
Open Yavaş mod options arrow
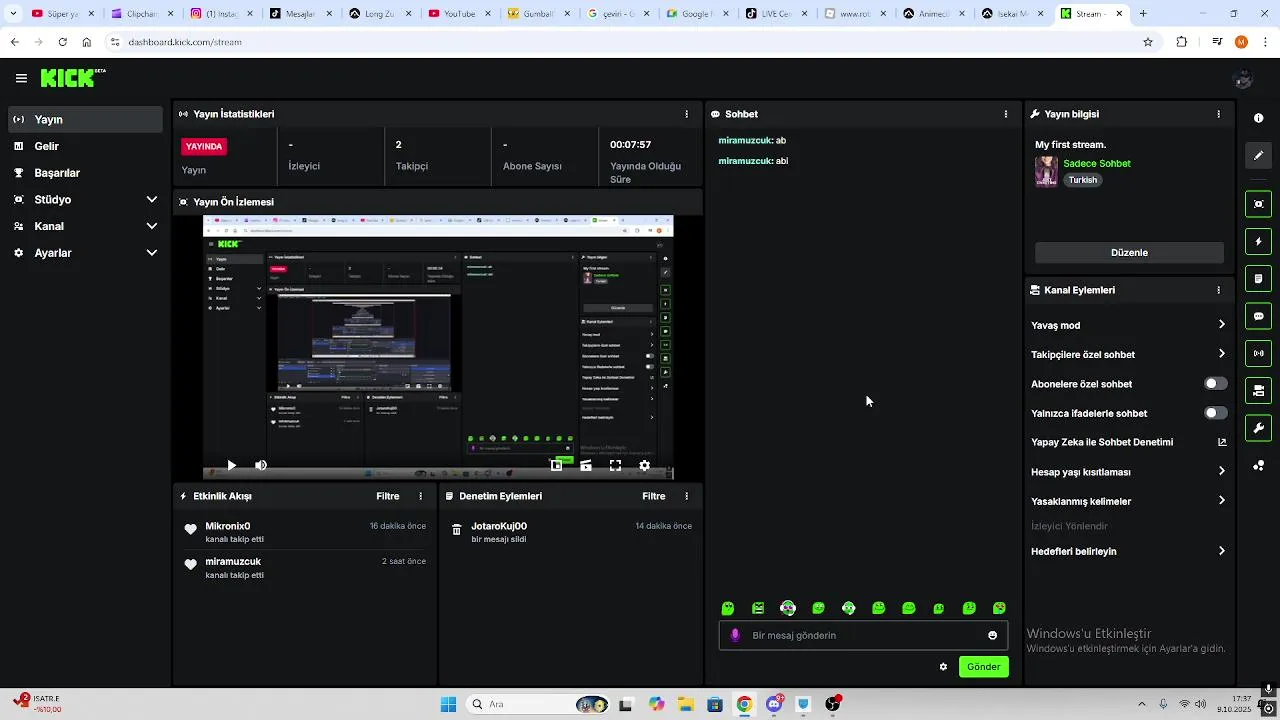coord(1222,325)
